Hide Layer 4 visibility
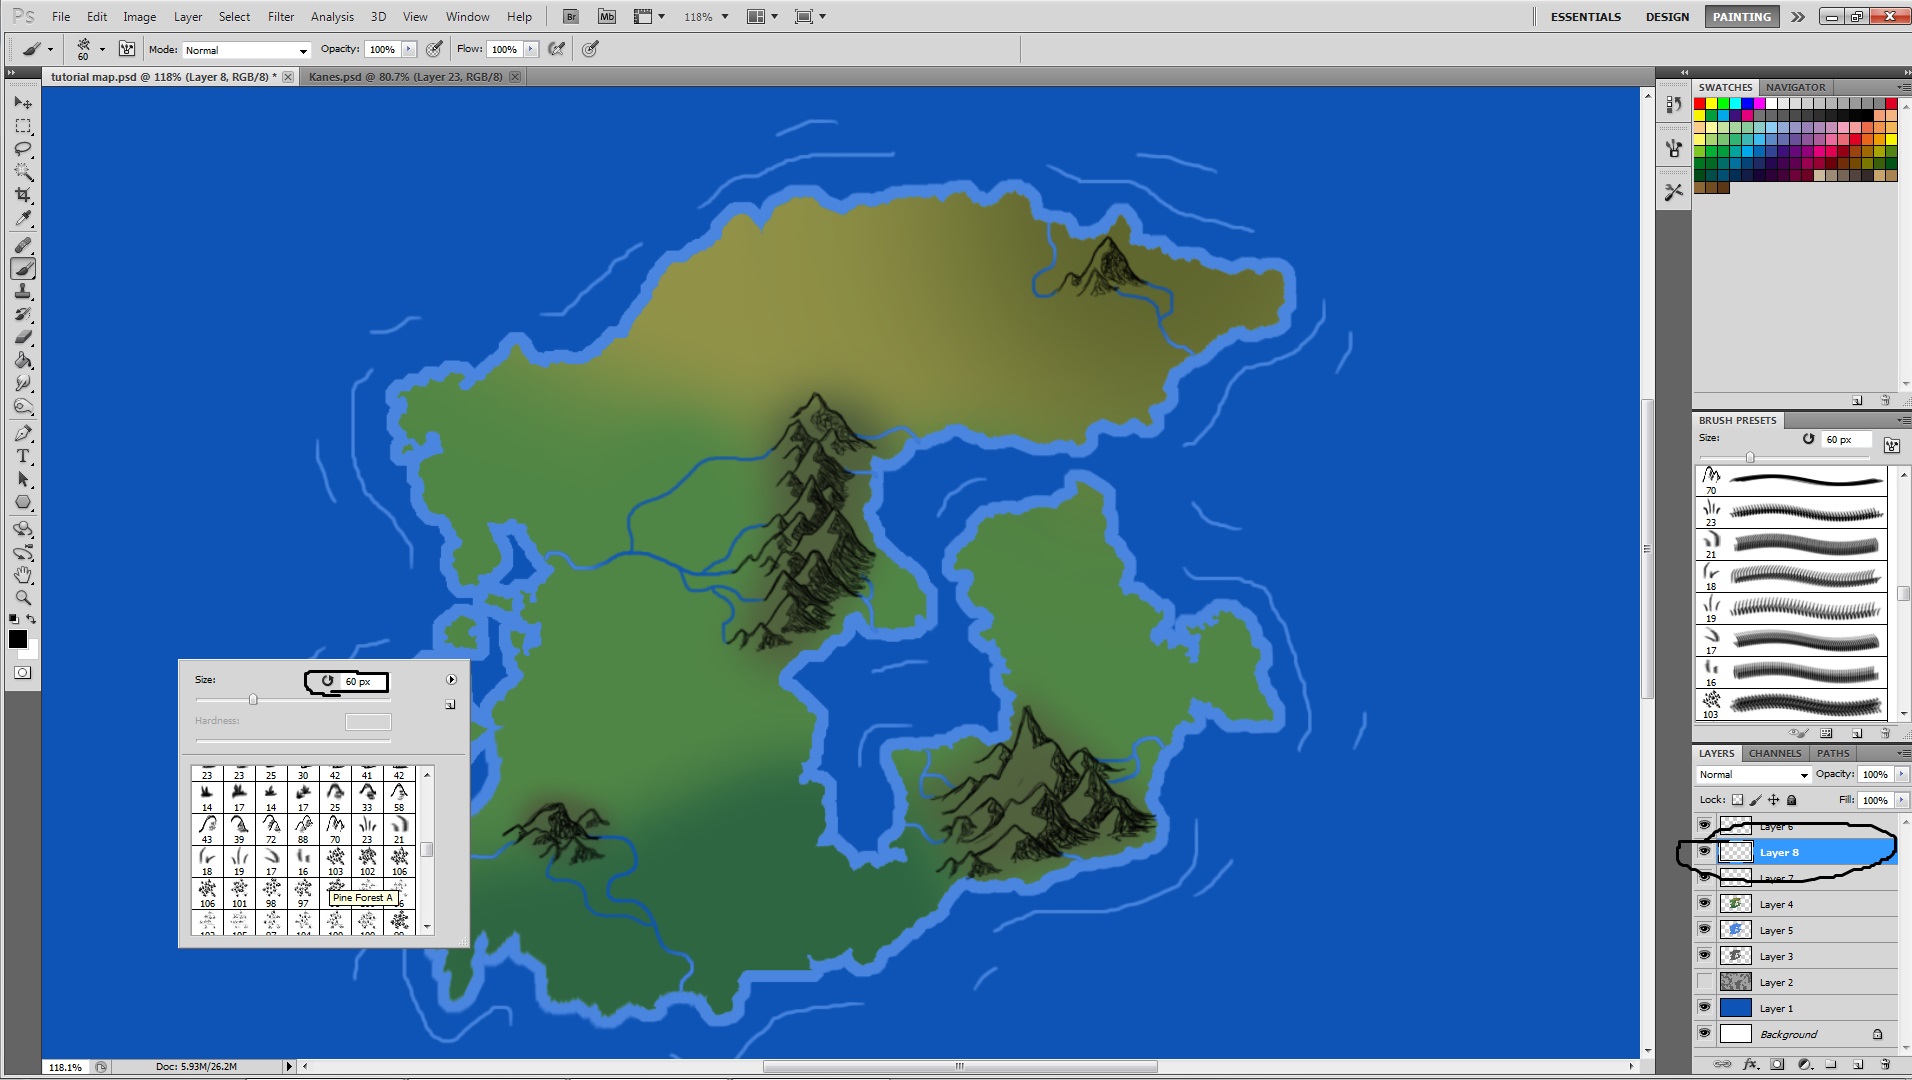Image resolution: width=1912 pixels, height=1080 pixels. coord(1705,903)
